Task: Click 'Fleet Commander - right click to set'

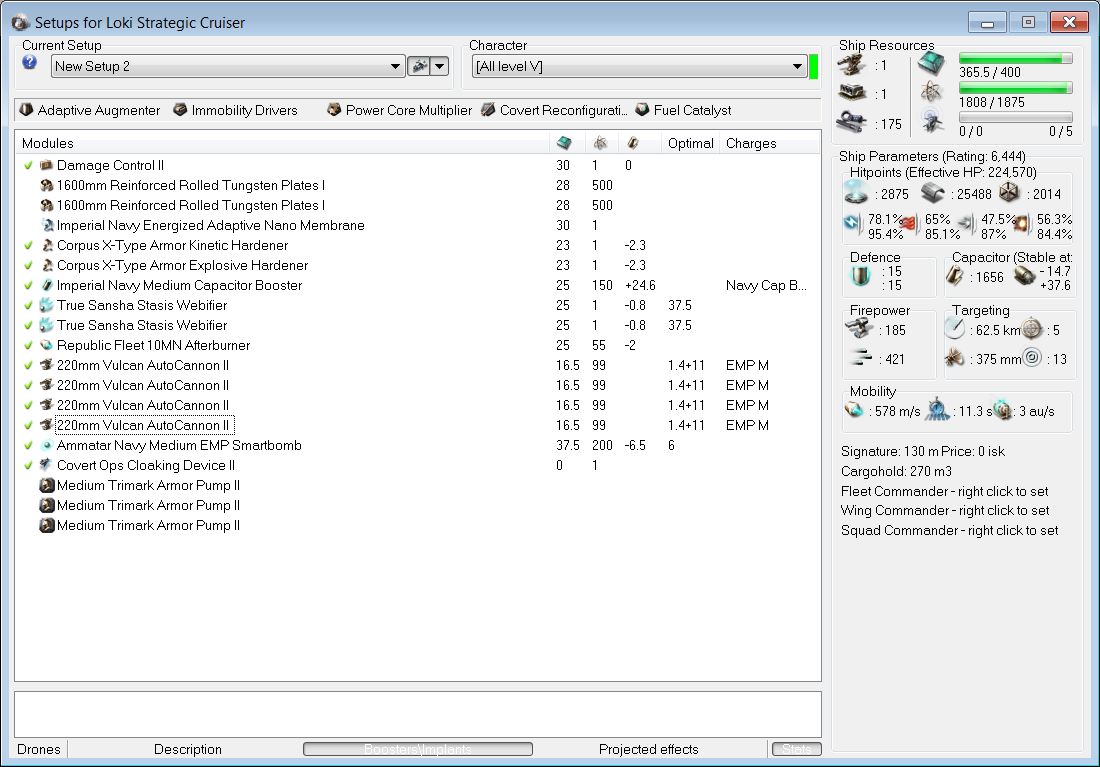Action: pos(944,491)
